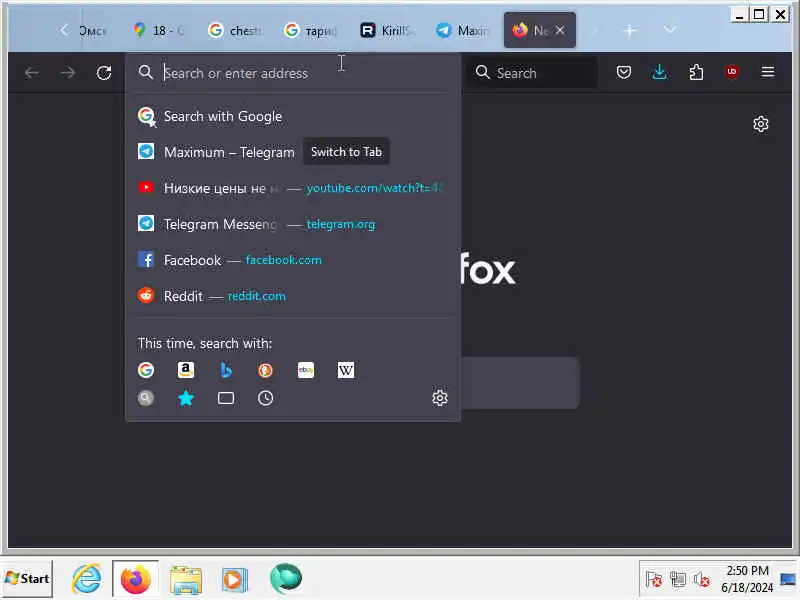Screen dimensions: 800x600
Task: Open the Reddit reddit.com suggestion
Action: [293, 296]
